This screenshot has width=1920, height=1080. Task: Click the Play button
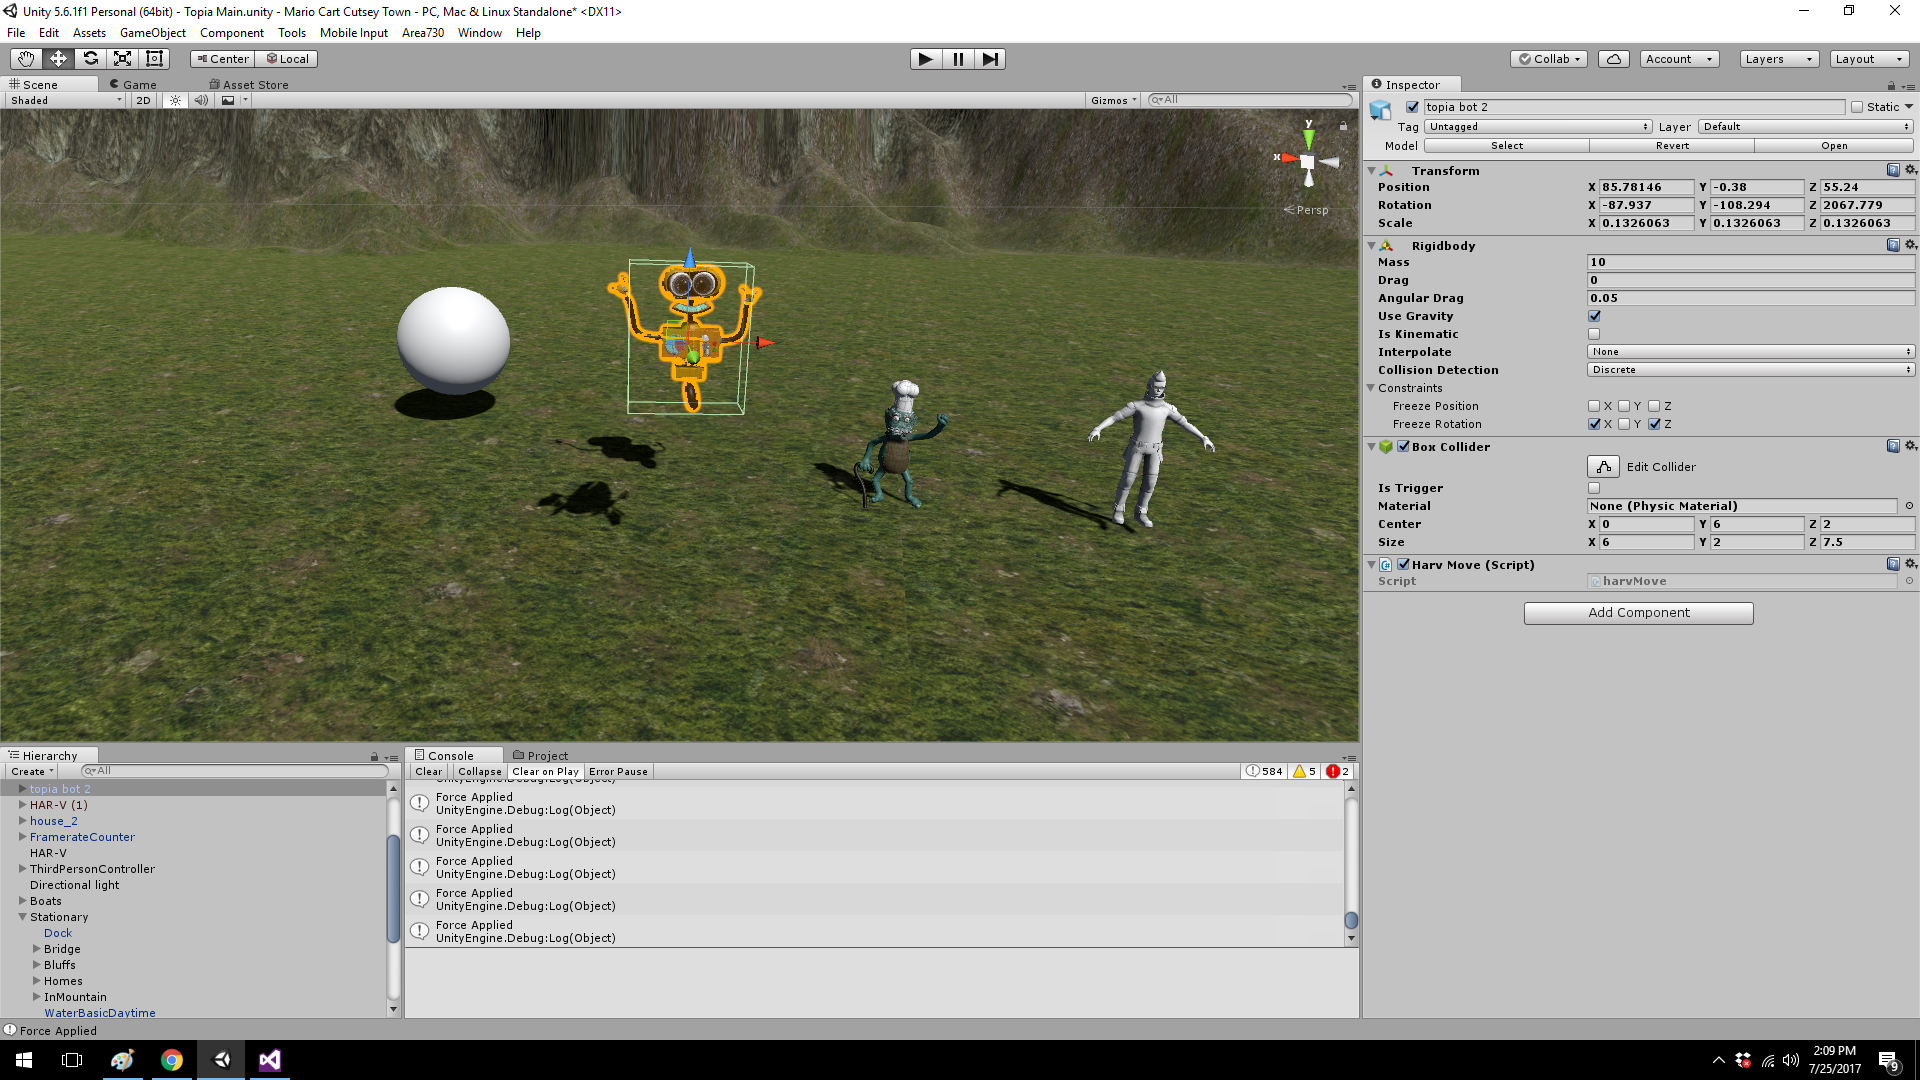pos(925,59)
